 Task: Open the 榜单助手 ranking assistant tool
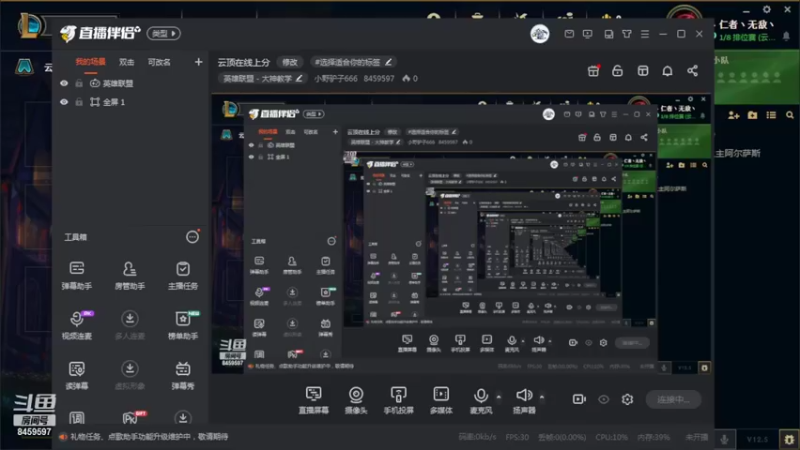183,325
